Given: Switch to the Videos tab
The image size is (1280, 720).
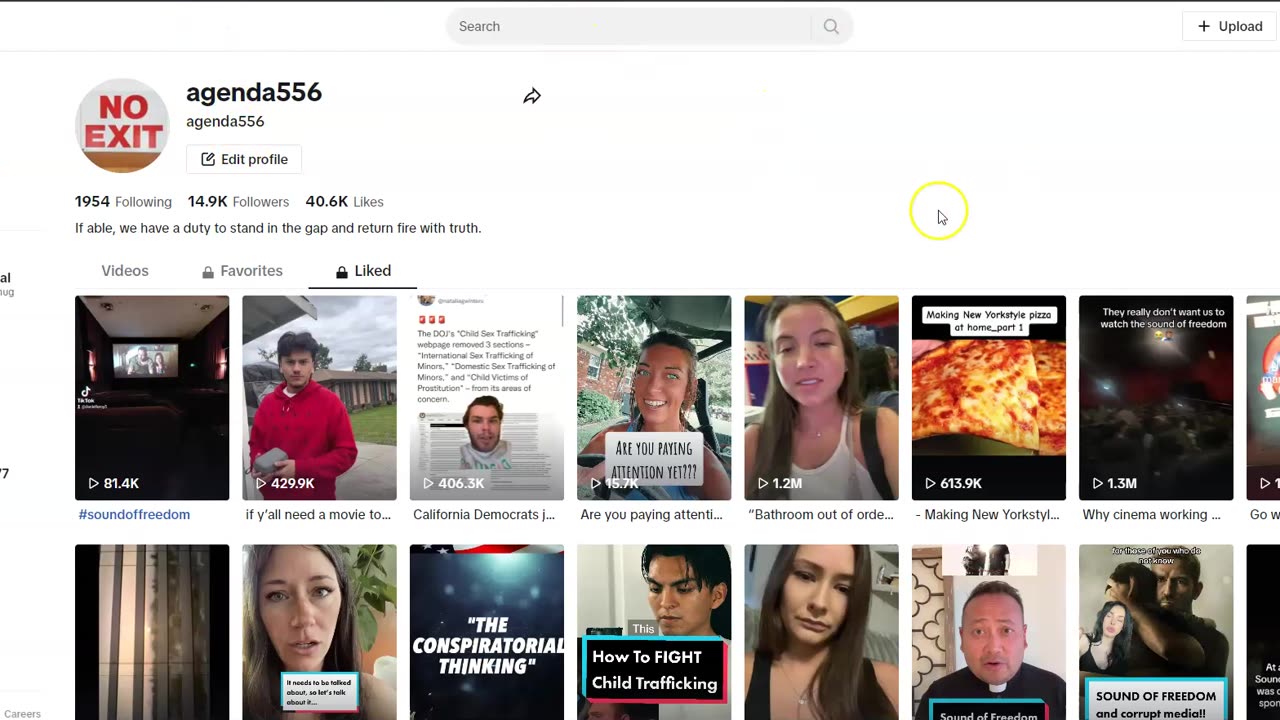Looking at the screenshot, I should pyautogui.click(x=125, y=271).
